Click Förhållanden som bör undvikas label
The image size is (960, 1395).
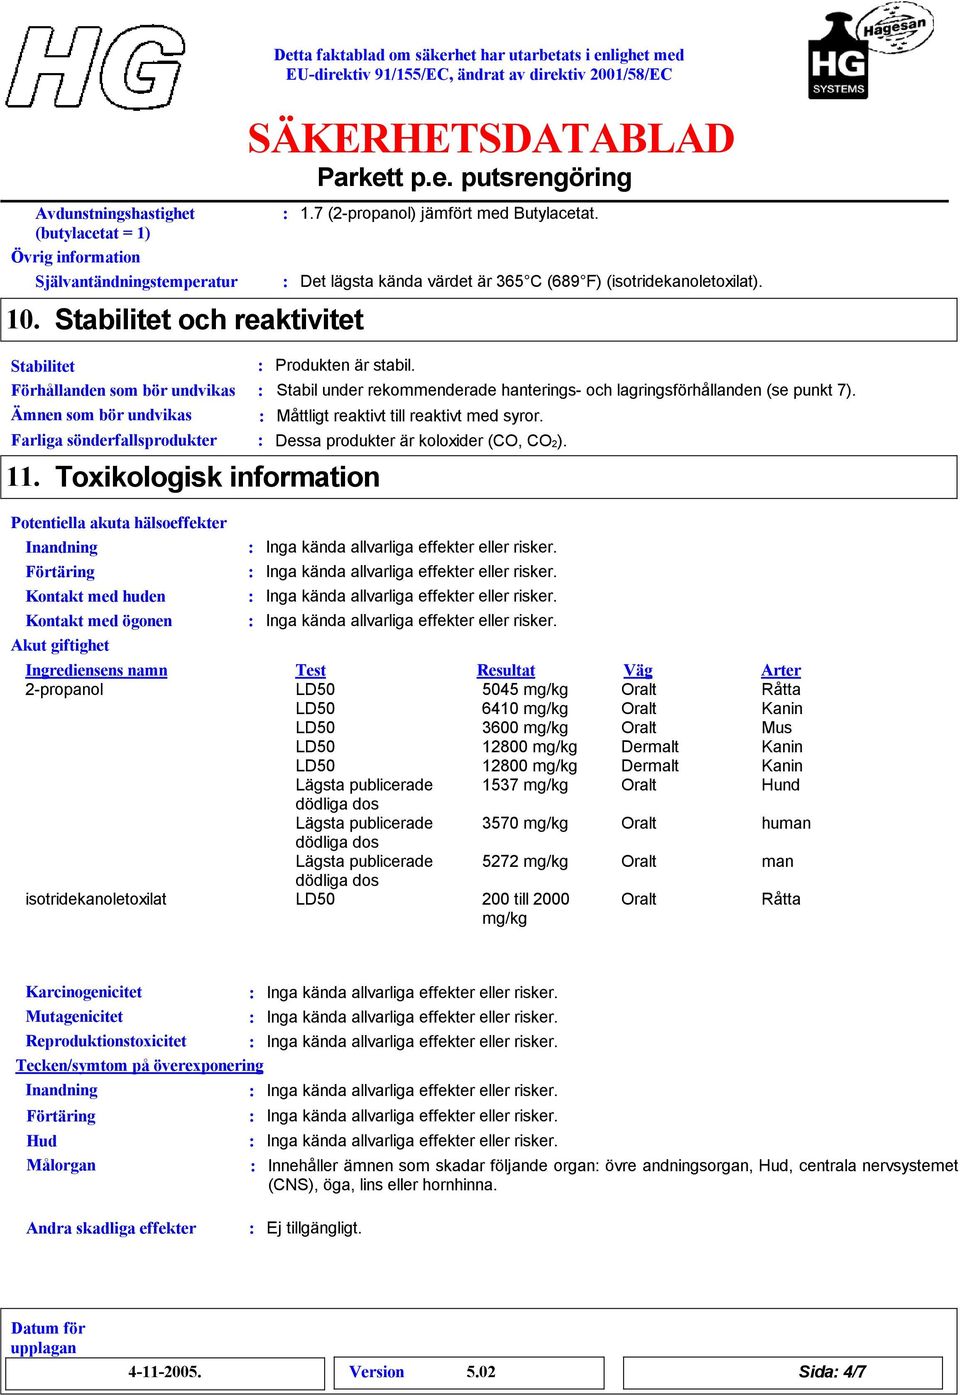pos(123,390)
